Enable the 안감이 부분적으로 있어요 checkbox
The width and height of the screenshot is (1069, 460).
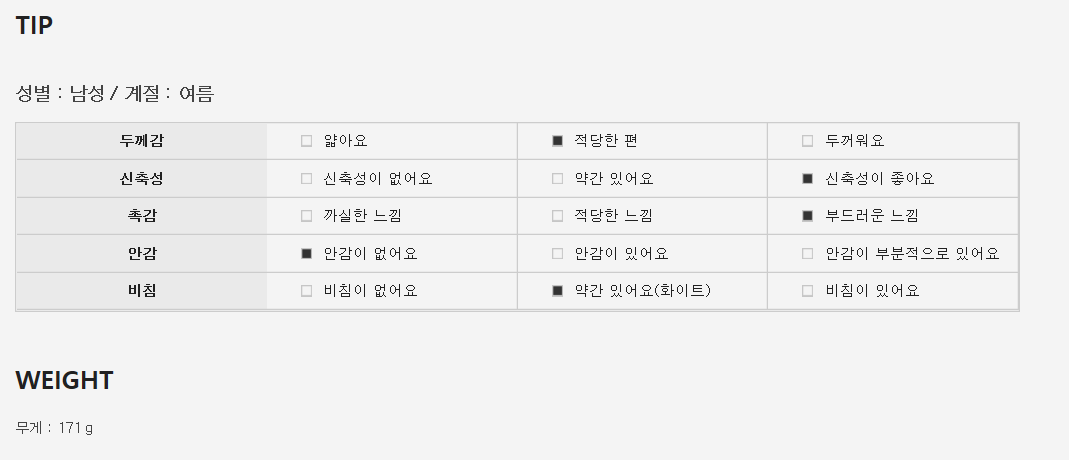pos(808,254)
